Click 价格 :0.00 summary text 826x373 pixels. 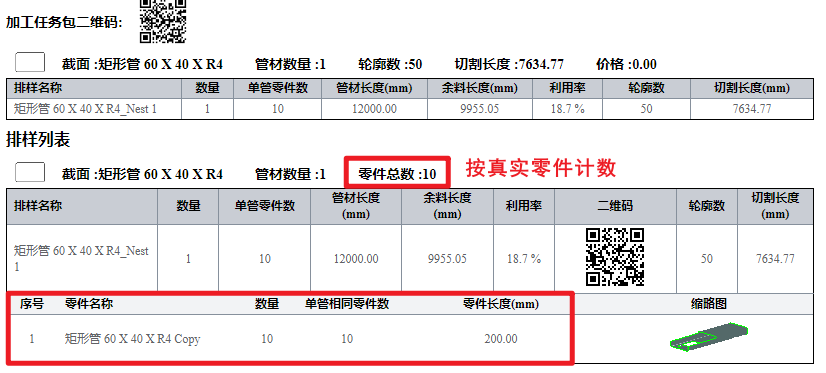pyautogui.click(x=626, y=64)
